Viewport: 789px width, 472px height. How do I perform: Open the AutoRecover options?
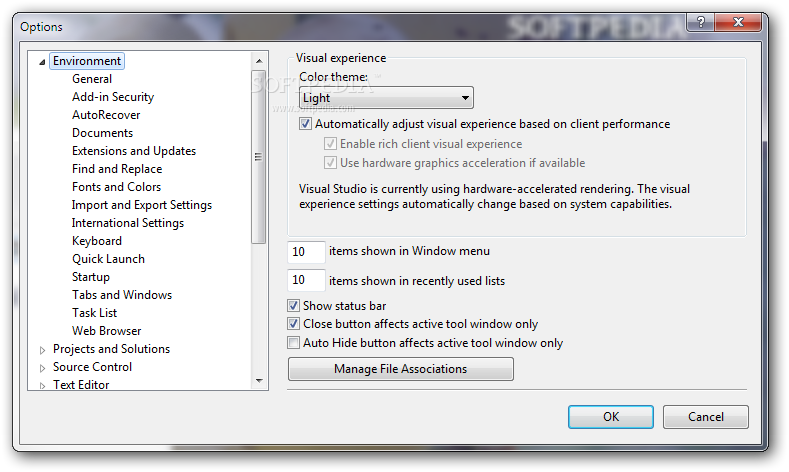(106, 115)
